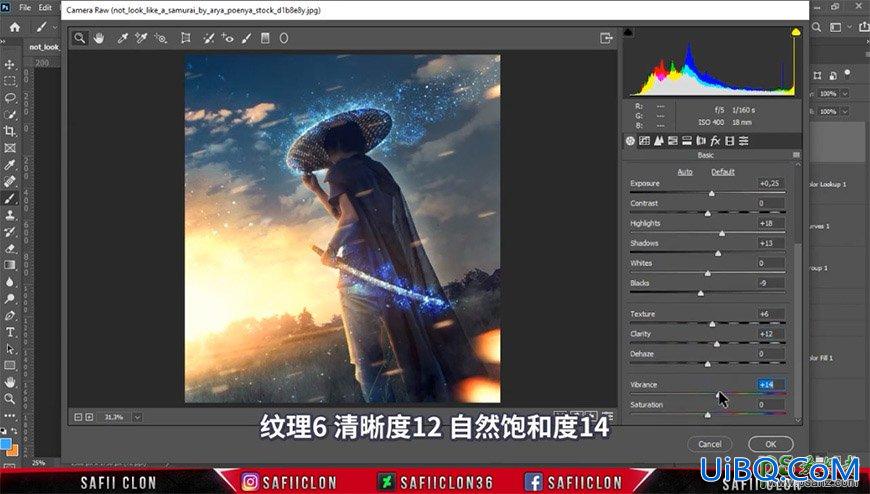Click Photoshop Home icon
The width and height of the screenshot is (870, 494).
pos(14,27)
